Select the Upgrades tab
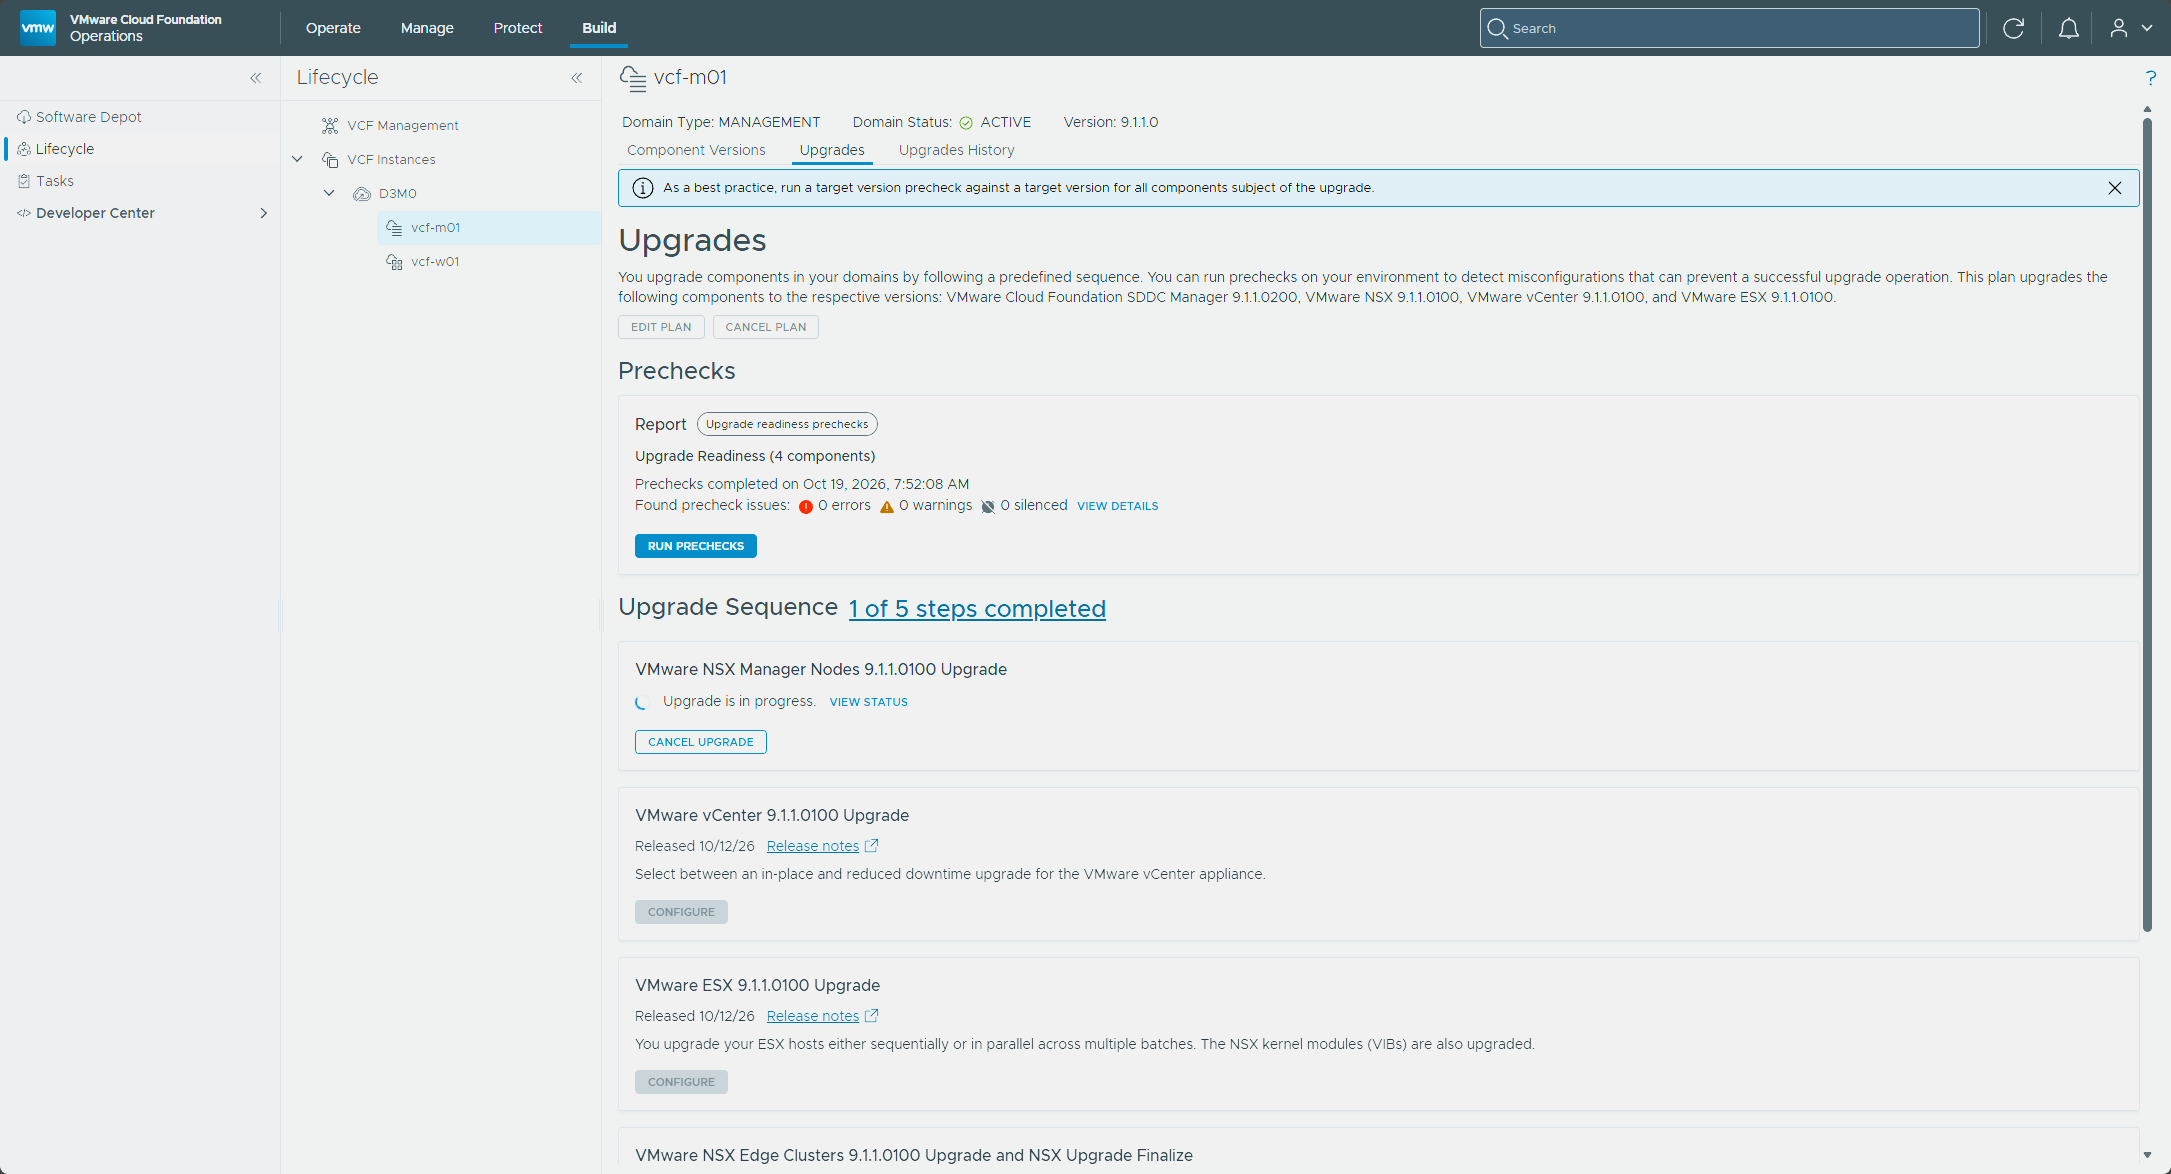This screenshot has width=2171, height=1174. click(832, 150)
